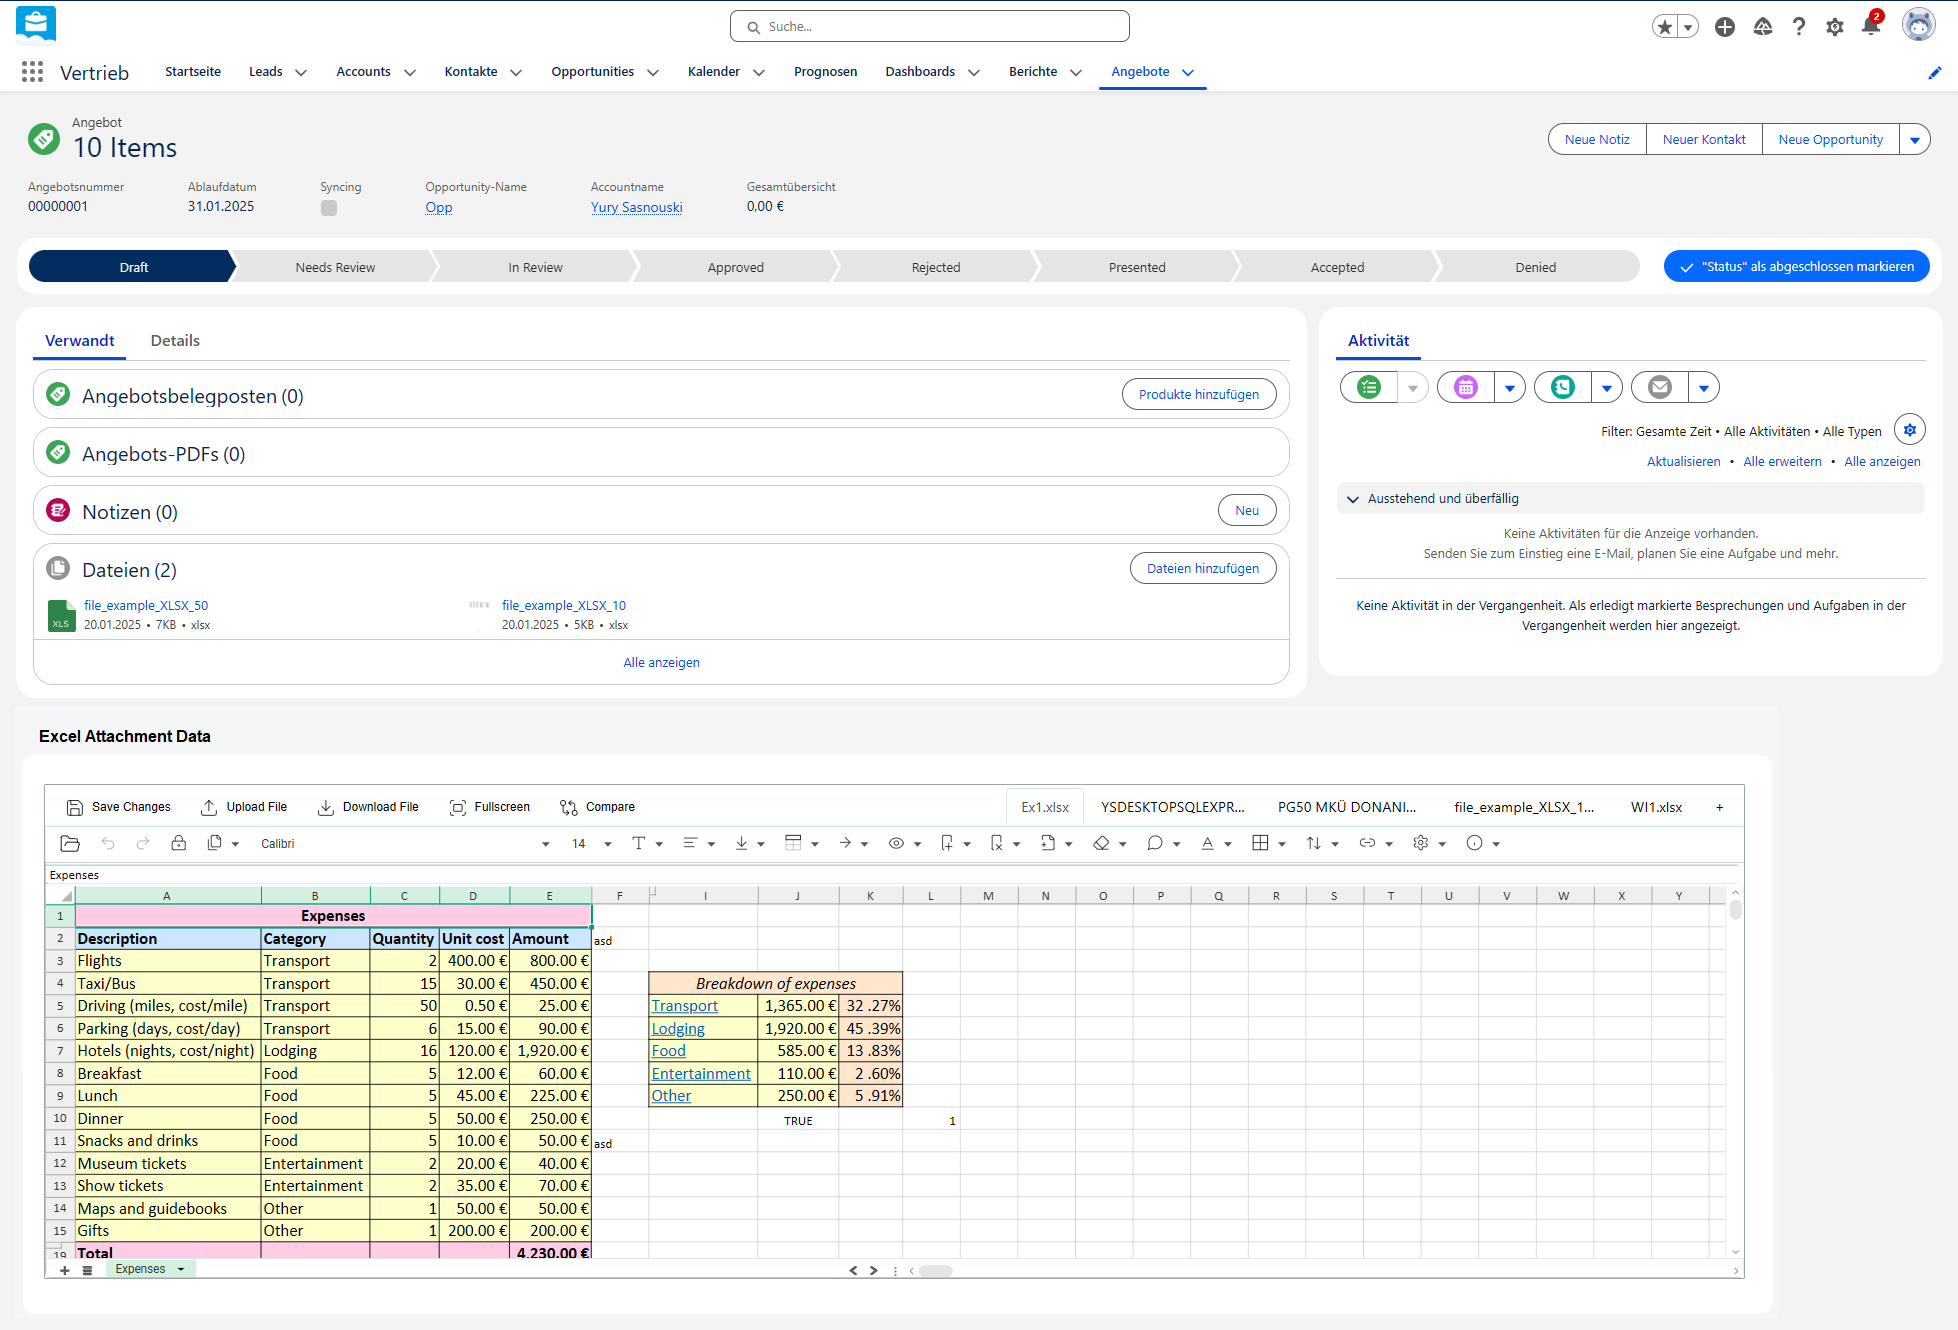The height and width of the screenshot is (1330, 1958).
Task: Collapse Ausstehend und überfällig section
Action: point(1353,499)
